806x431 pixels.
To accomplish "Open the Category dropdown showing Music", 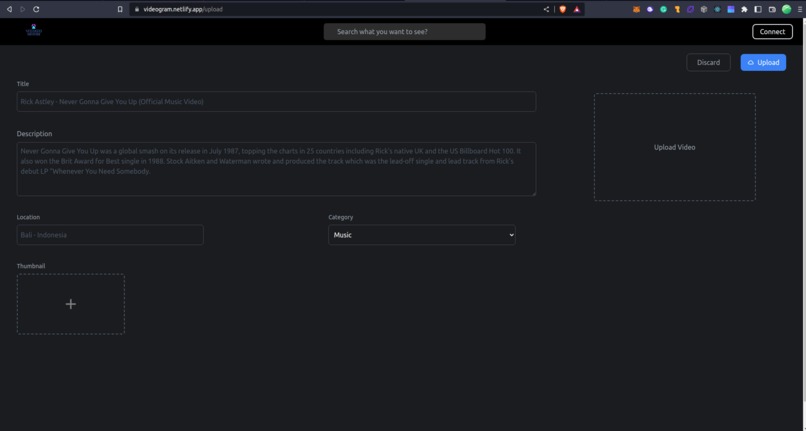I will (x=422, y=235).
